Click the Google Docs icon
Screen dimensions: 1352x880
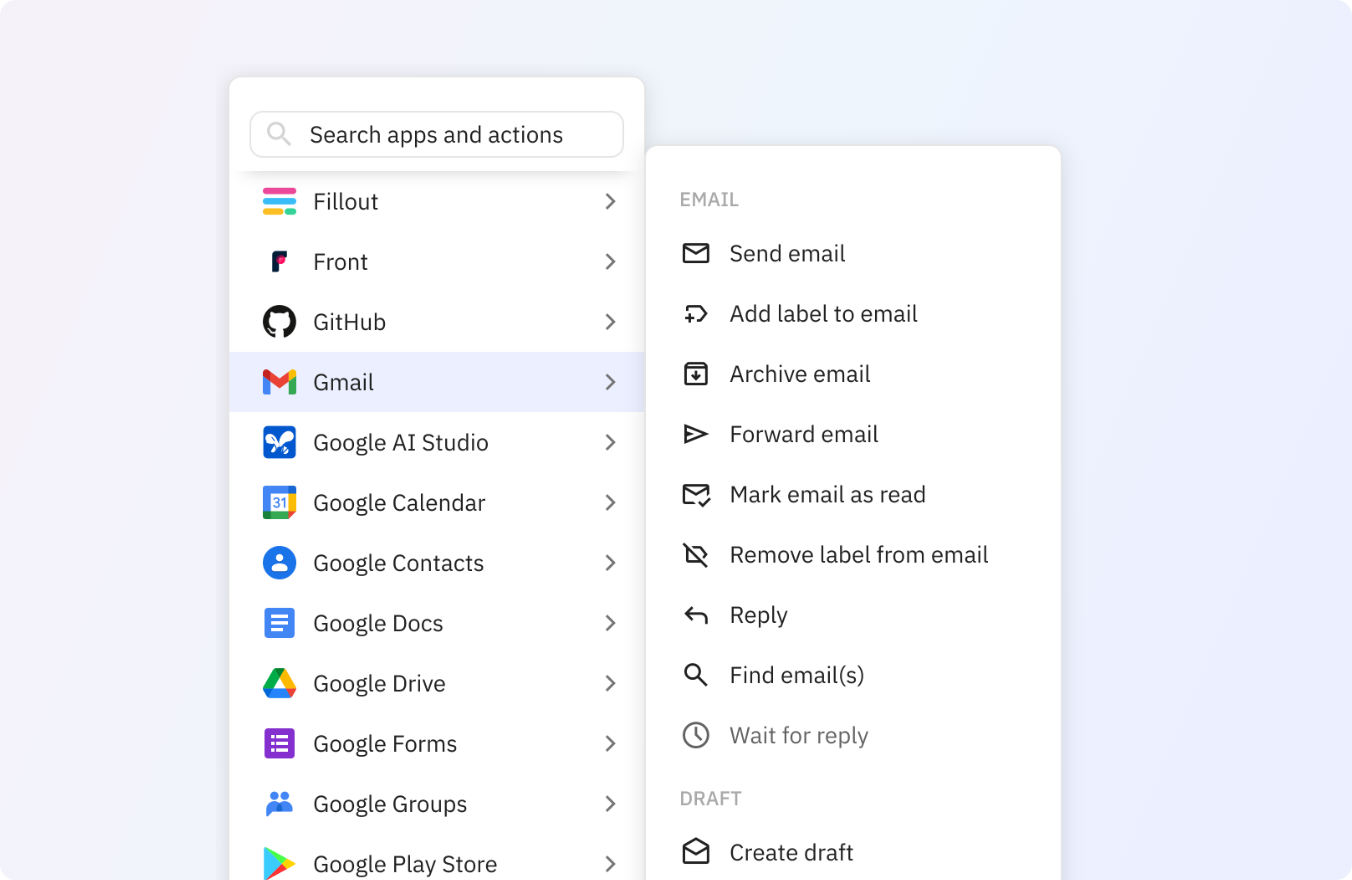click(279, 623)
